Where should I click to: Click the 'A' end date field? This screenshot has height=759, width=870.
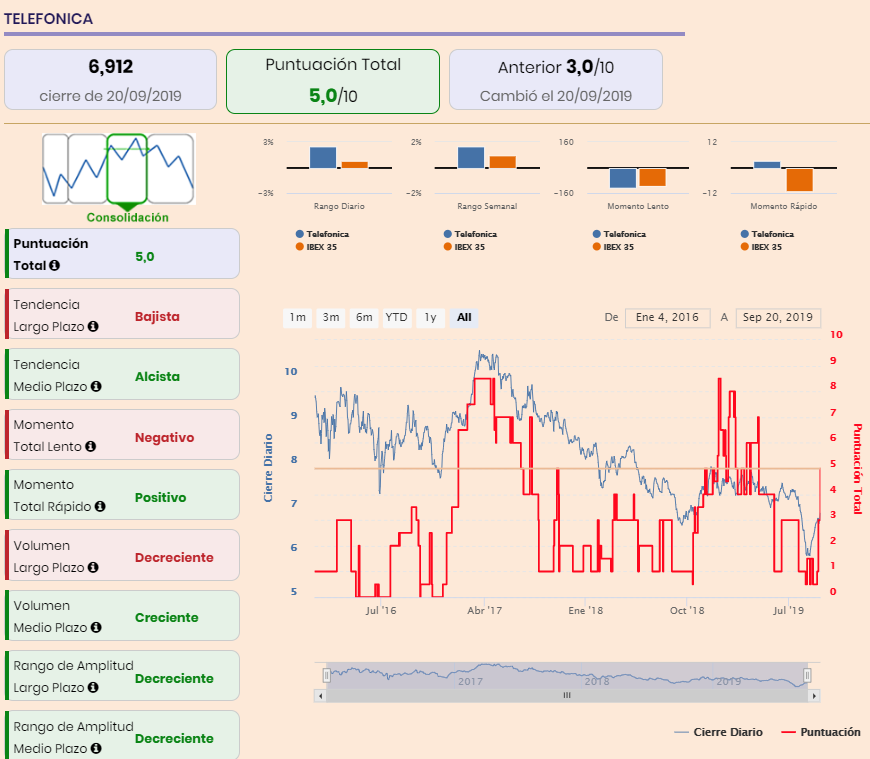(778, 318)
